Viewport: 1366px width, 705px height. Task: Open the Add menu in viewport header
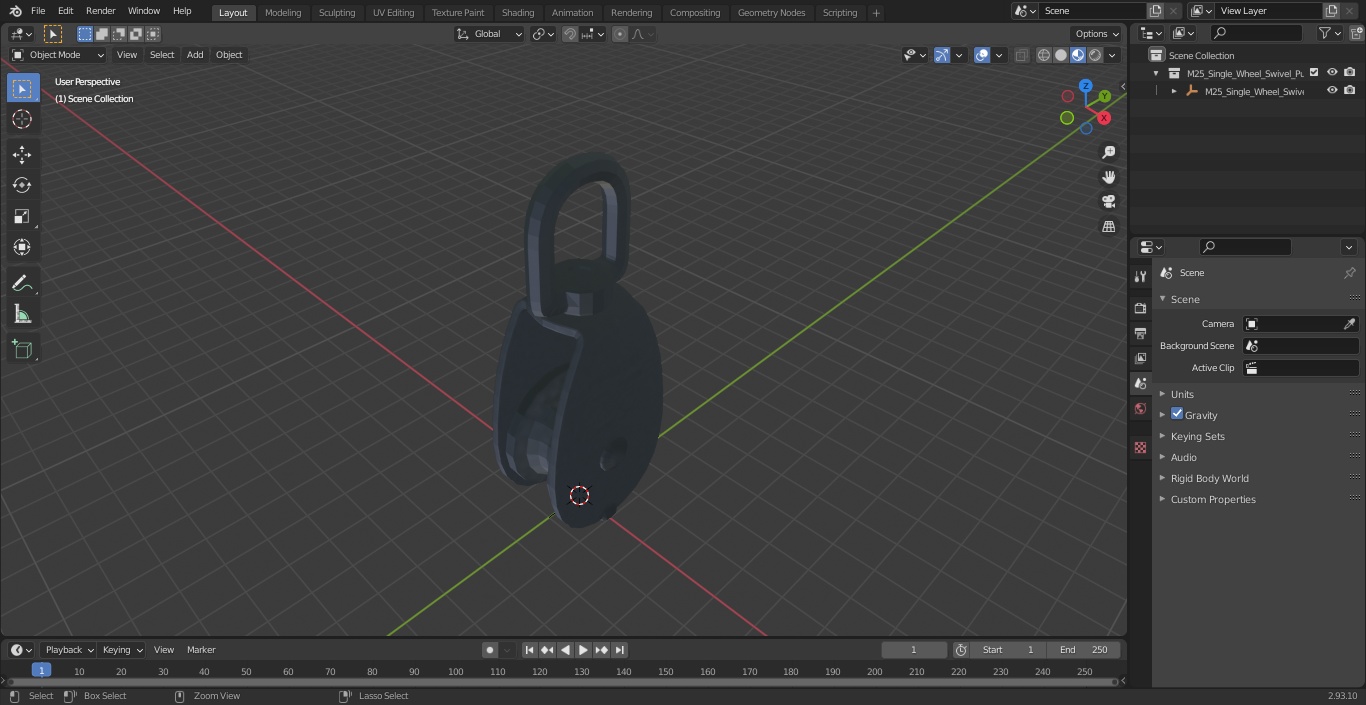(195, 55)
